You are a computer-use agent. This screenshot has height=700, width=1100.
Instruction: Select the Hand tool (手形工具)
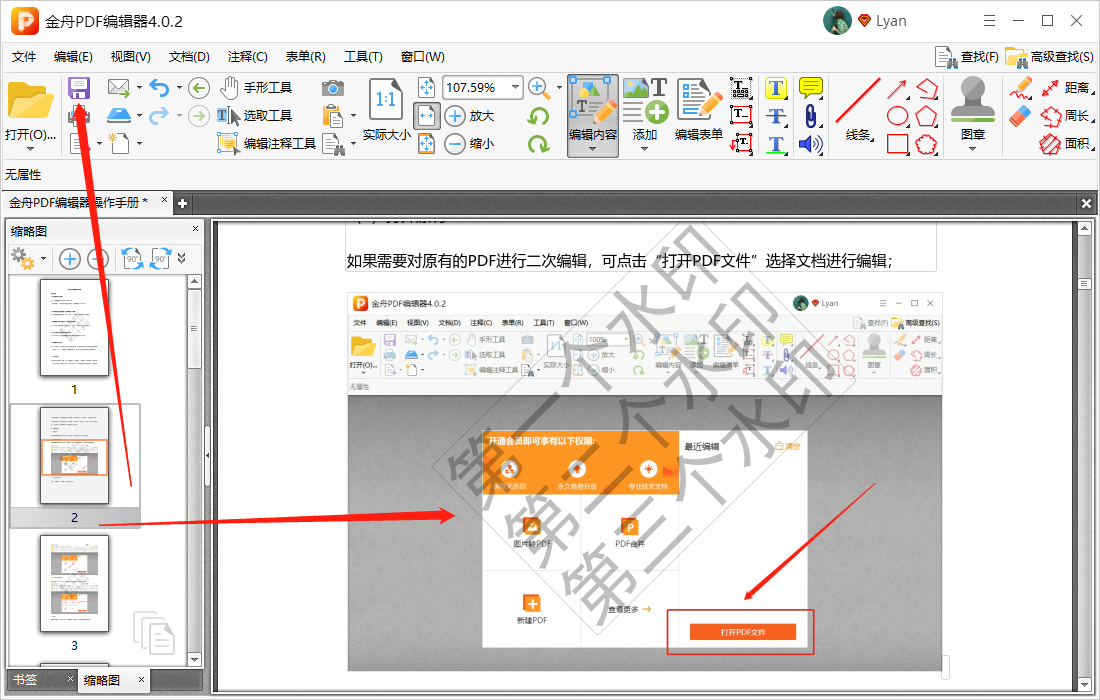[x=256, y=88]
